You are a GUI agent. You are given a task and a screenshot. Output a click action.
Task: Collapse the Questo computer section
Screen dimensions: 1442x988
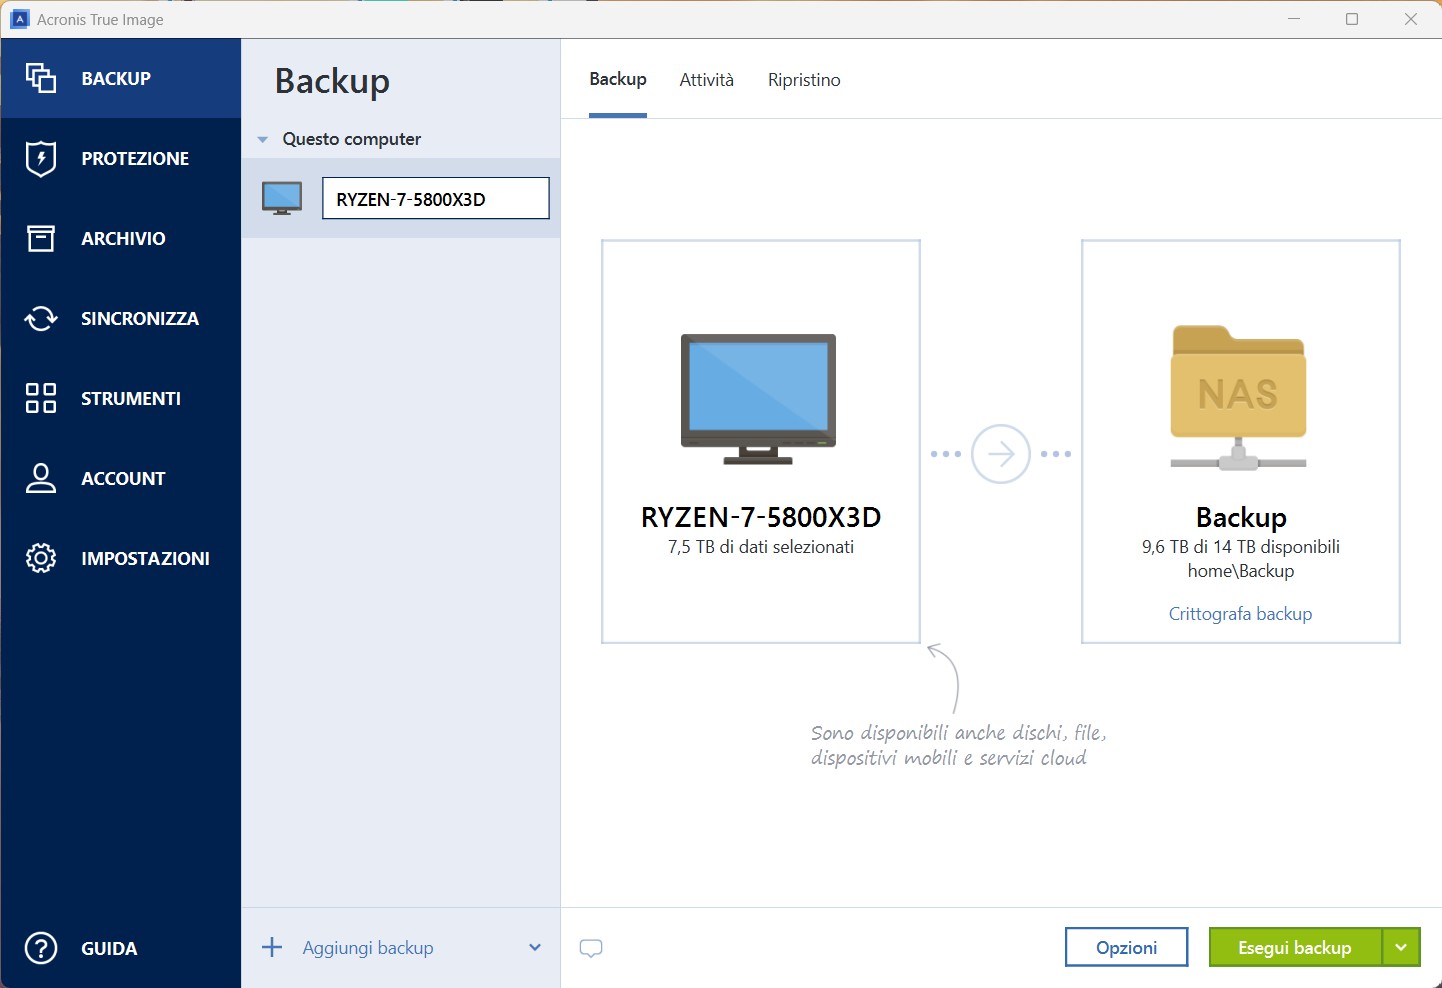pyautogui.click(x=263, y=140)
